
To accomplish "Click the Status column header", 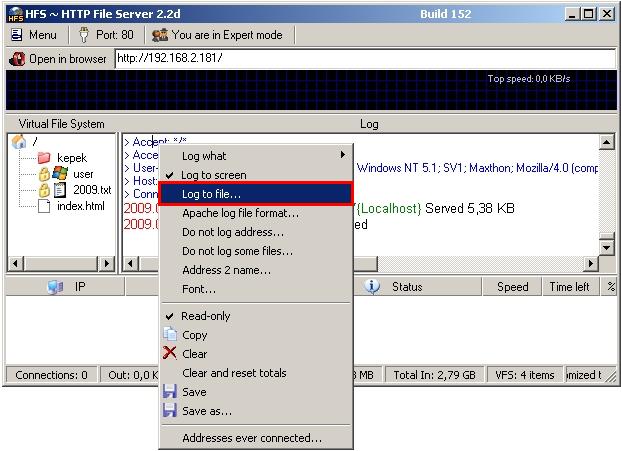I will pyautogui.click(x=417, y=287).
